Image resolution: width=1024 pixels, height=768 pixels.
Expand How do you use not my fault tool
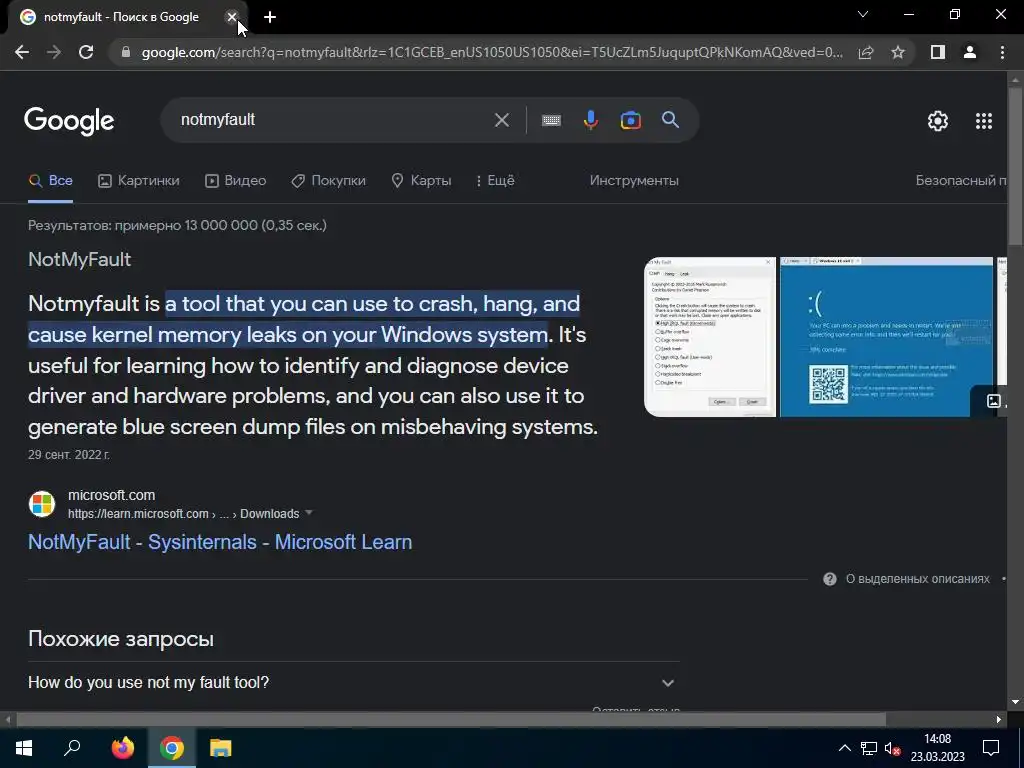tap(353, 682)
